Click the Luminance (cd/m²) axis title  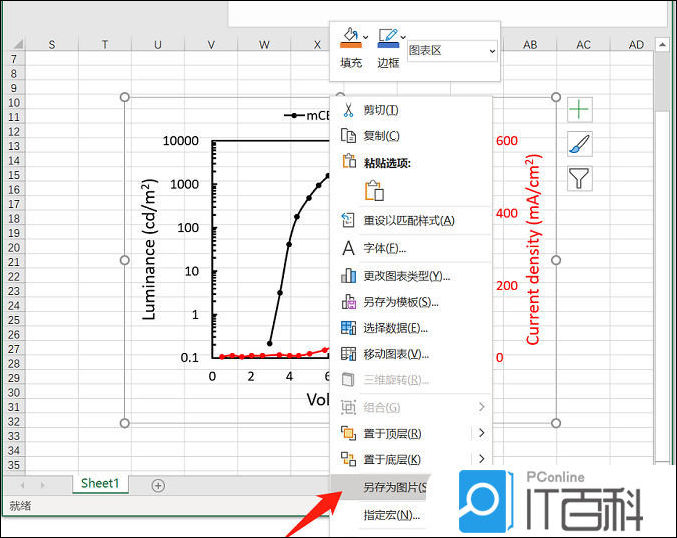click(x=148, y=249)
